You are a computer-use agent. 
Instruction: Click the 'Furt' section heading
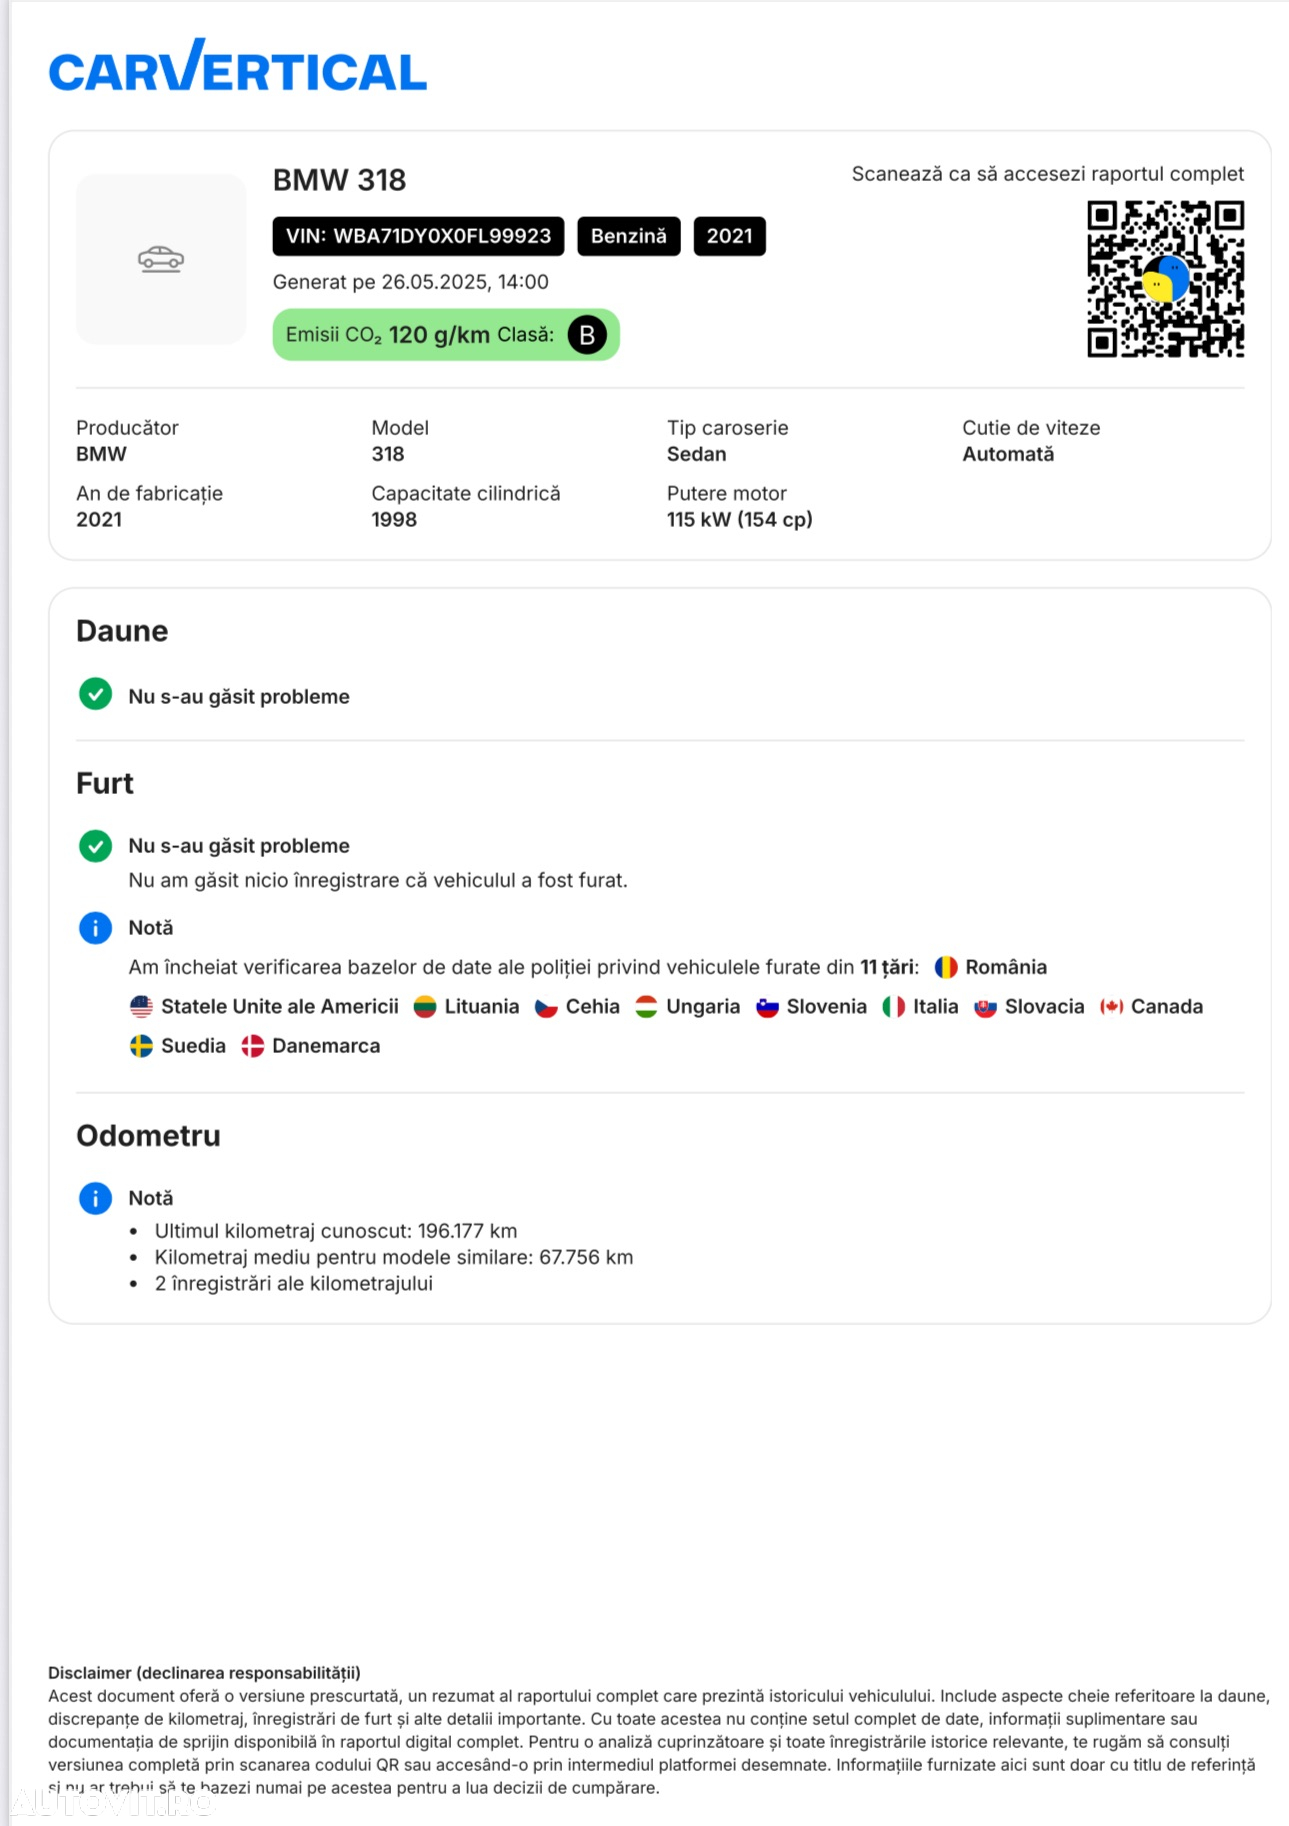(105, 783)
